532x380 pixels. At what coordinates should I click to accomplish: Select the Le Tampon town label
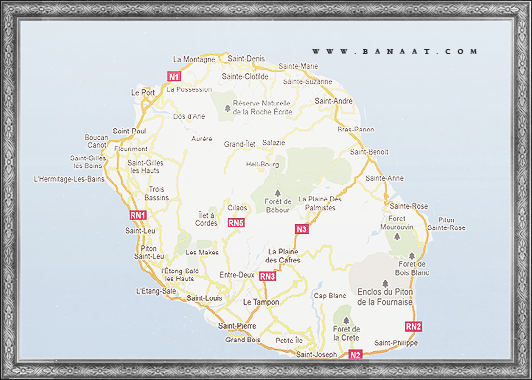(x=261, y=302)
